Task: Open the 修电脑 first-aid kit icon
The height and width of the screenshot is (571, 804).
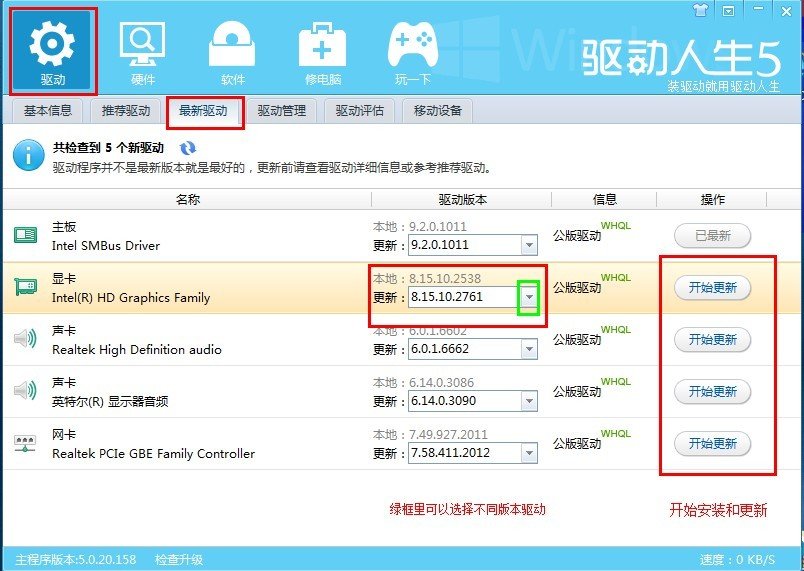Action: pyautogui.click(x=323, y=53)
